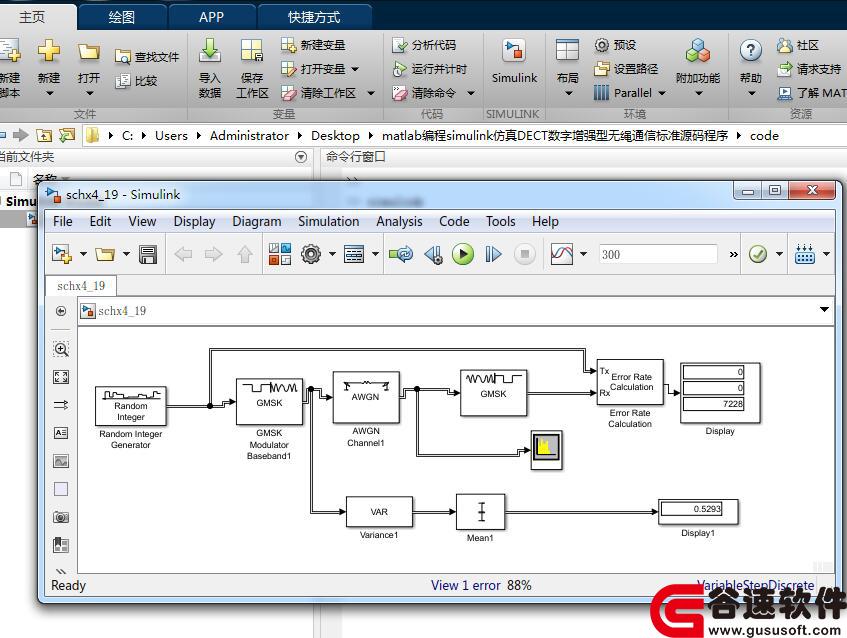The image size is (847, 638).
Task: Open the File menu in Simulink
Action: tap(63, 221)
